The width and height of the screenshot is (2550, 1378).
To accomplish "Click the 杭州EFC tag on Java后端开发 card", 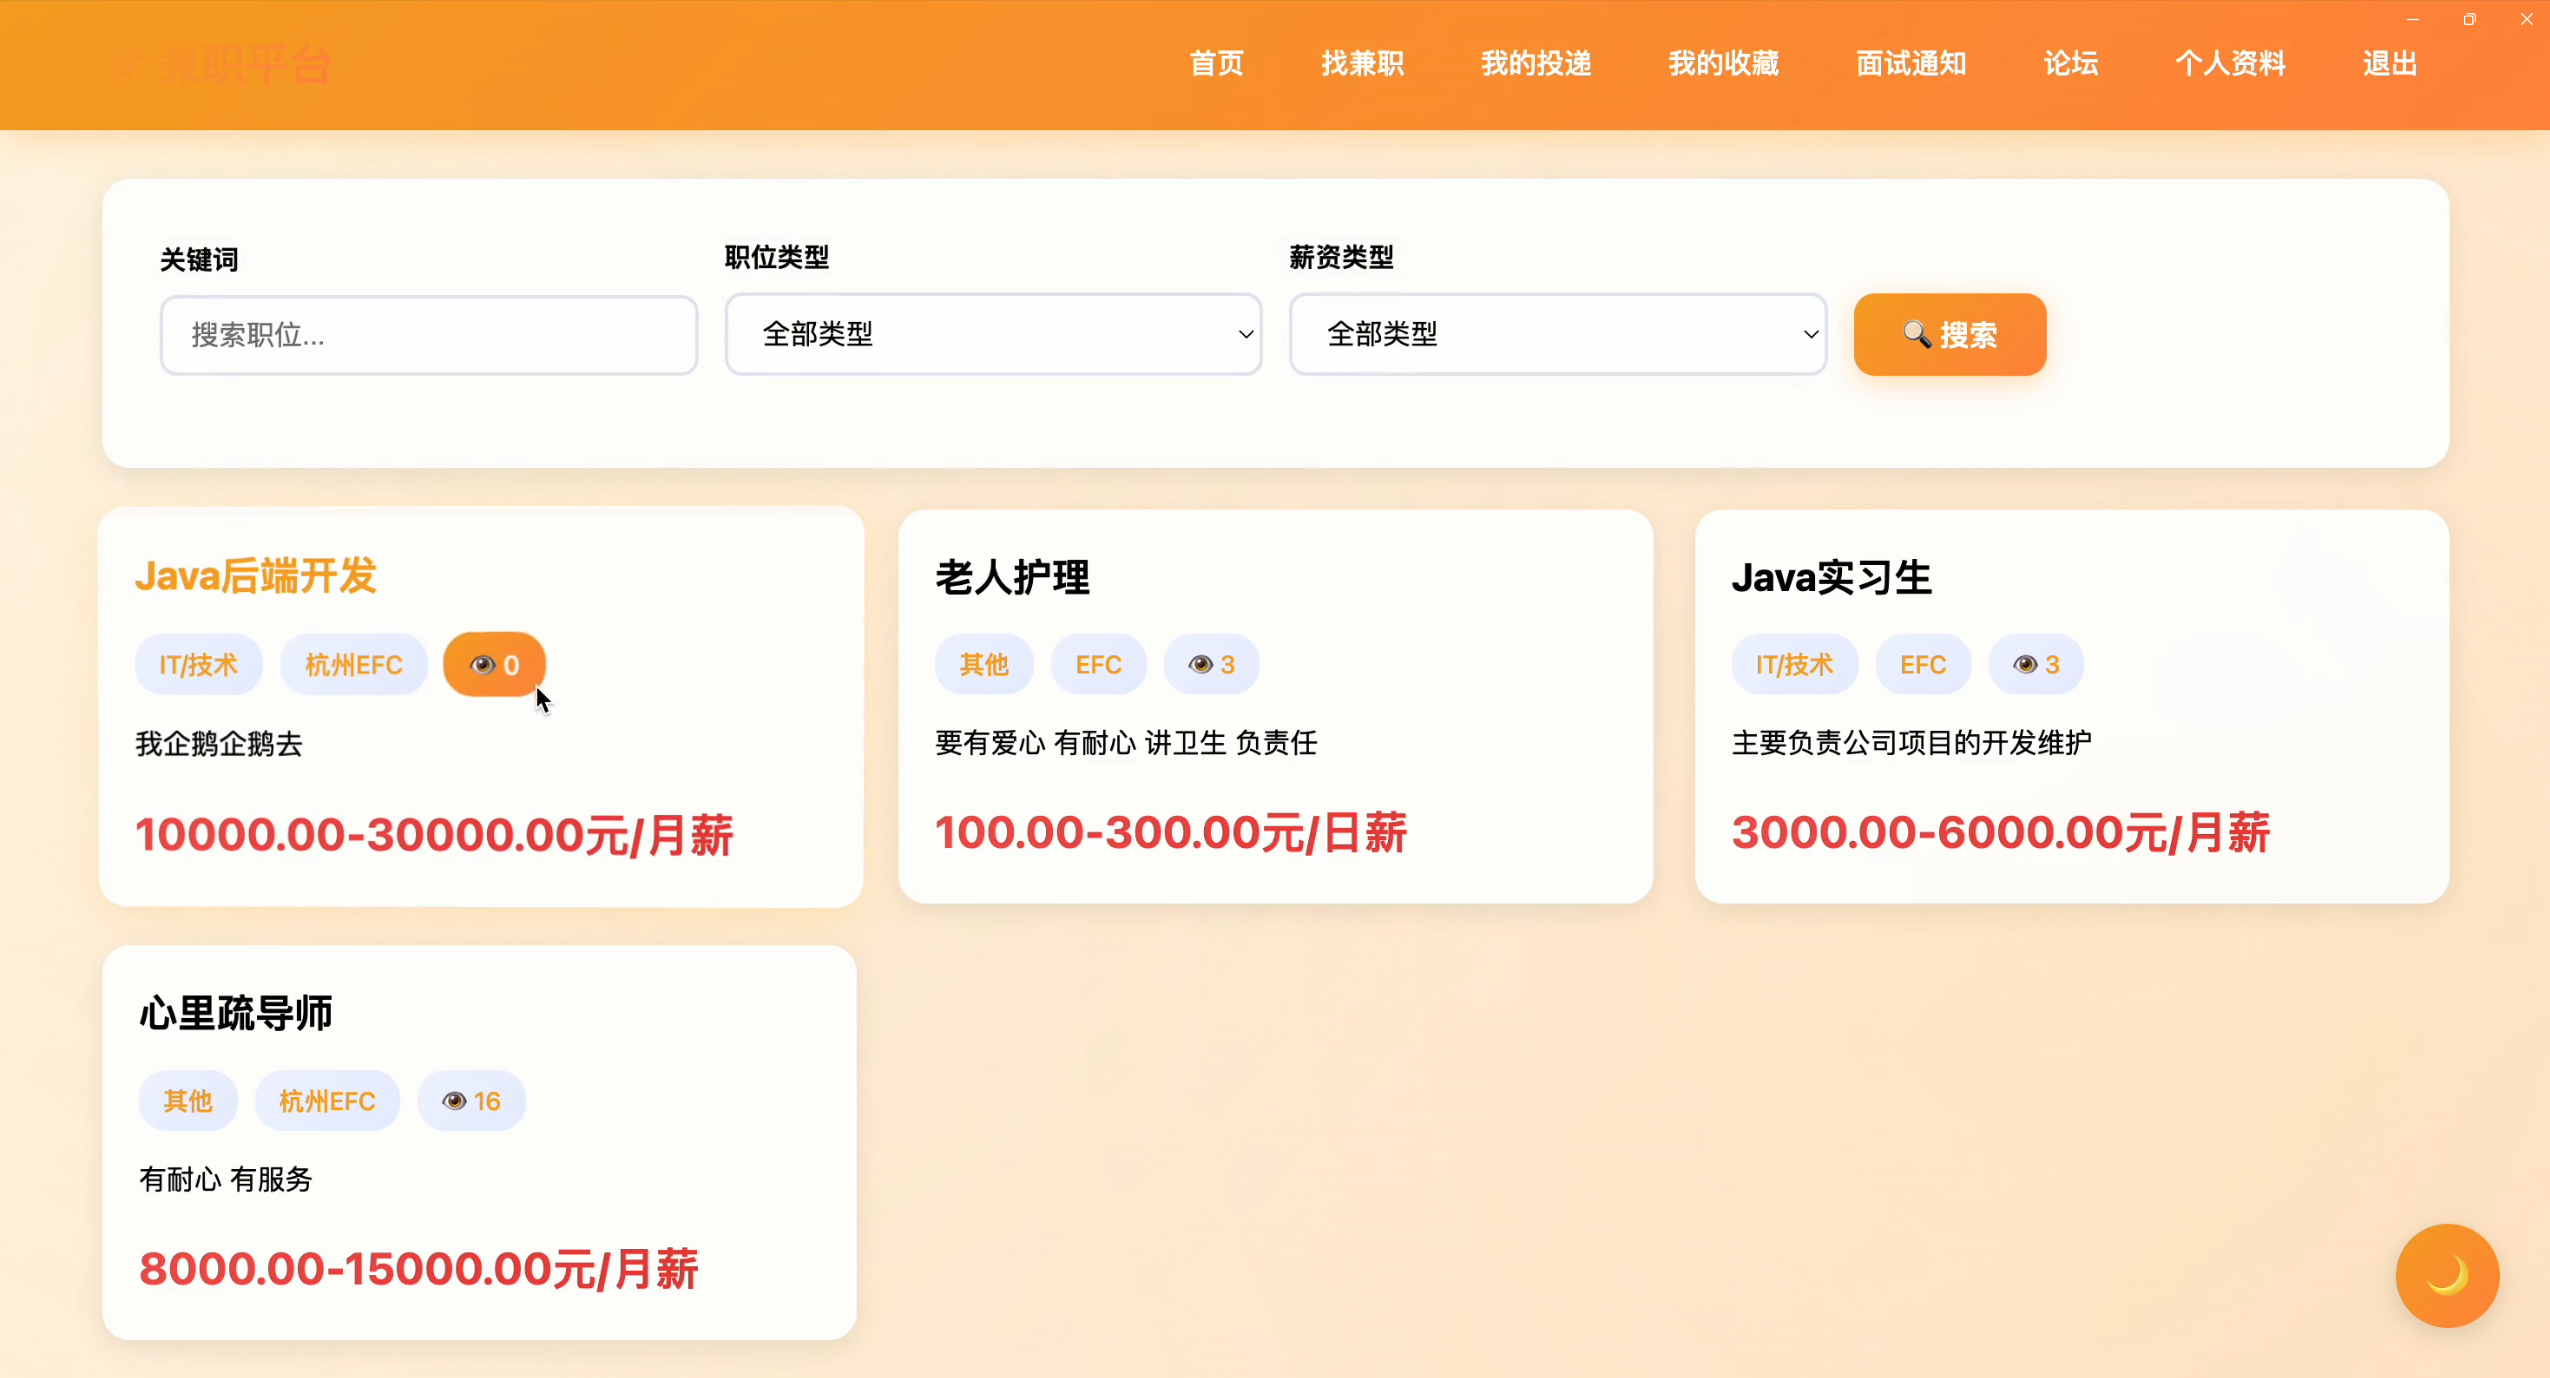I will click(353, 665).
